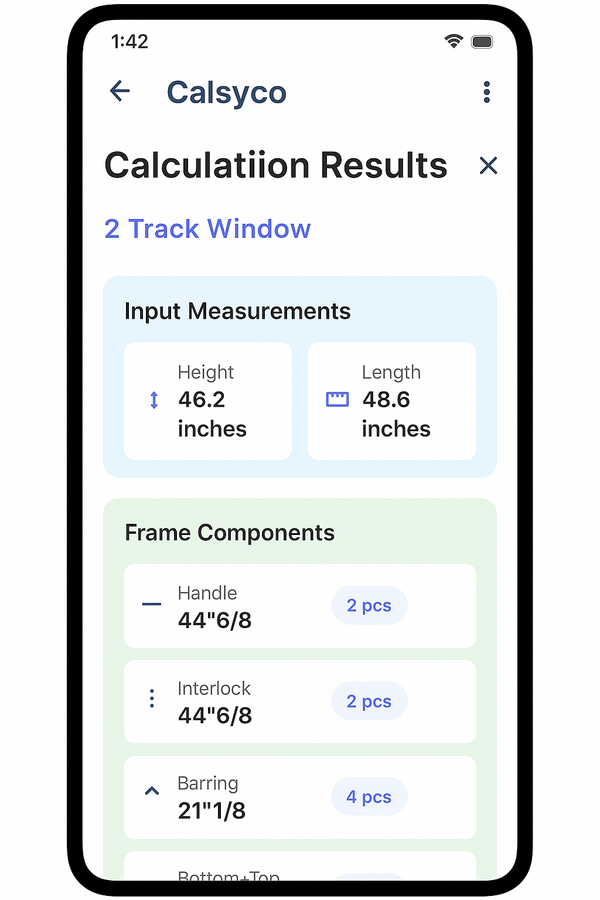Open the three-dot overflow menu icon
Image resolution: width=600 pixels, height=900 pixels.
[x=487, y=91]
